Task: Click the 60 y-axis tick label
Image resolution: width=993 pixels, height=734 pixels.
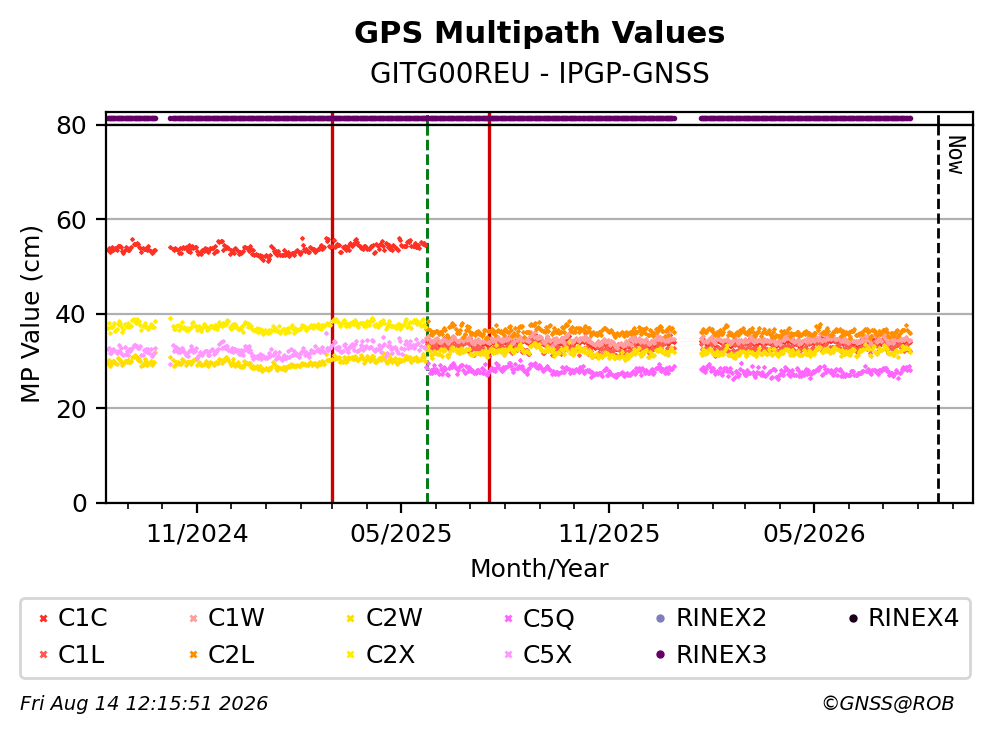Action: click(x=71, y=220)
